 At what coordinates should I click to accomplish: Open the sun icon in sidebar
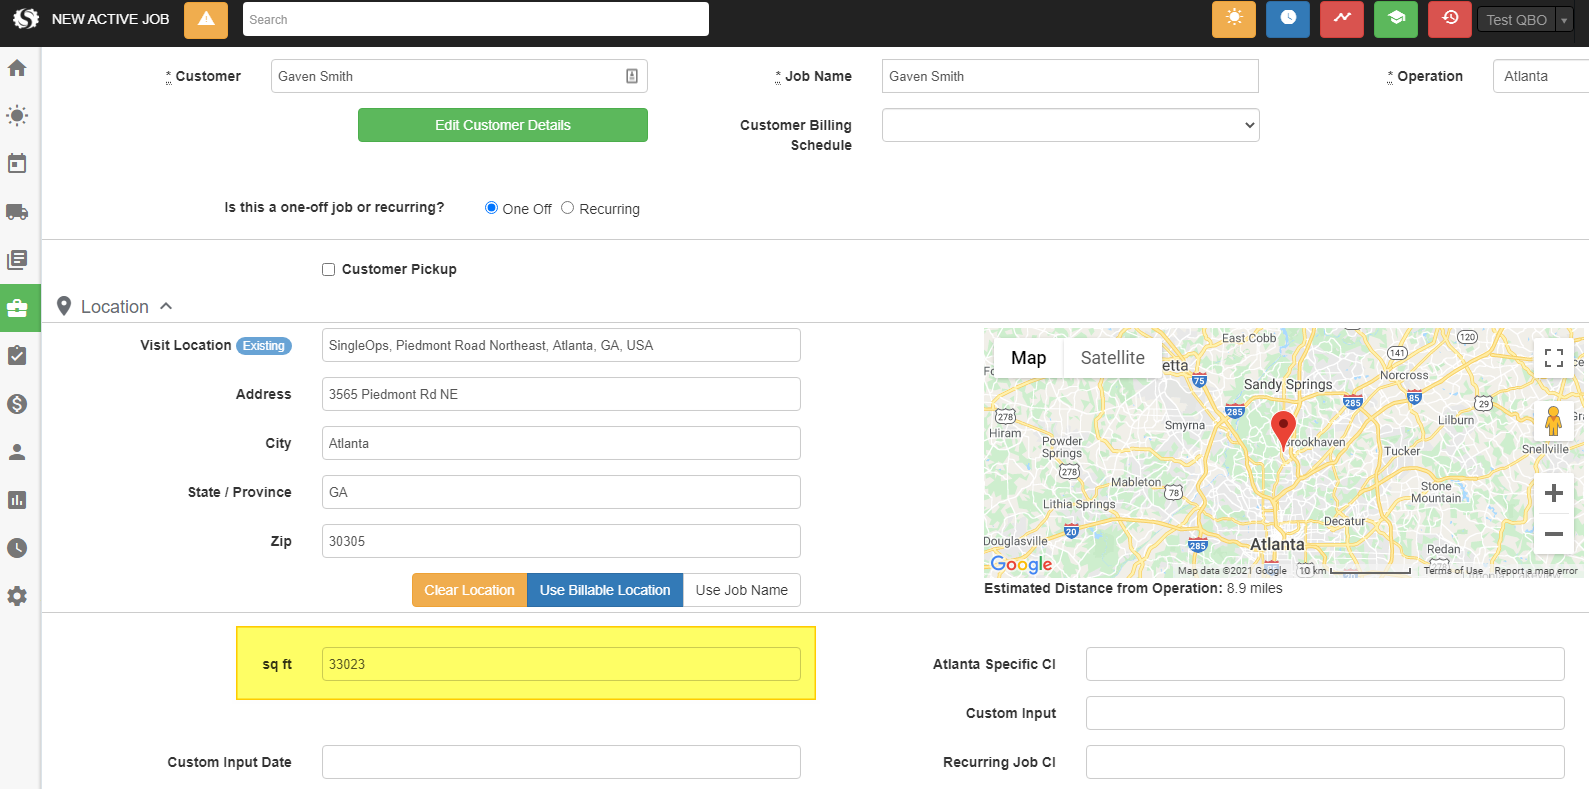[17, 116]
